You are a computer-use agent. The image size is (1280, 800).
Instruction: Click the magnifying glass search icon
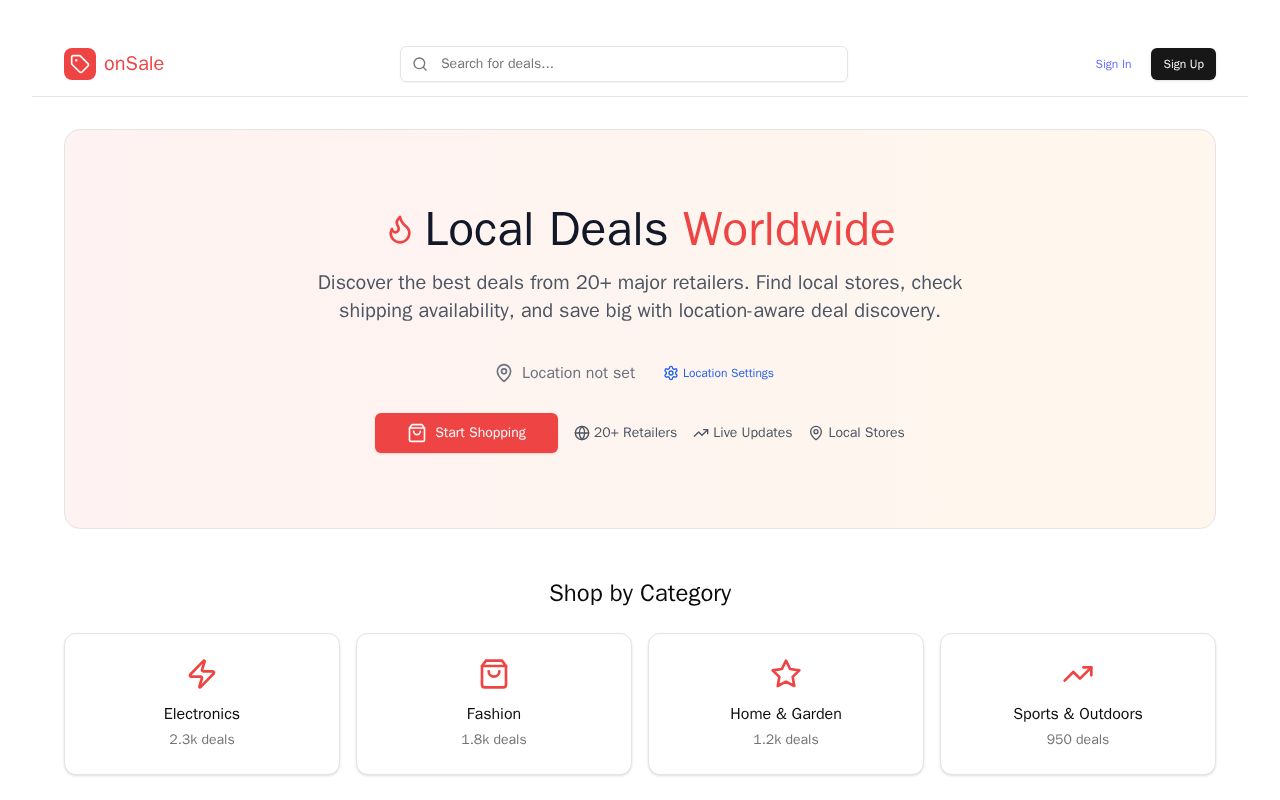420,64
